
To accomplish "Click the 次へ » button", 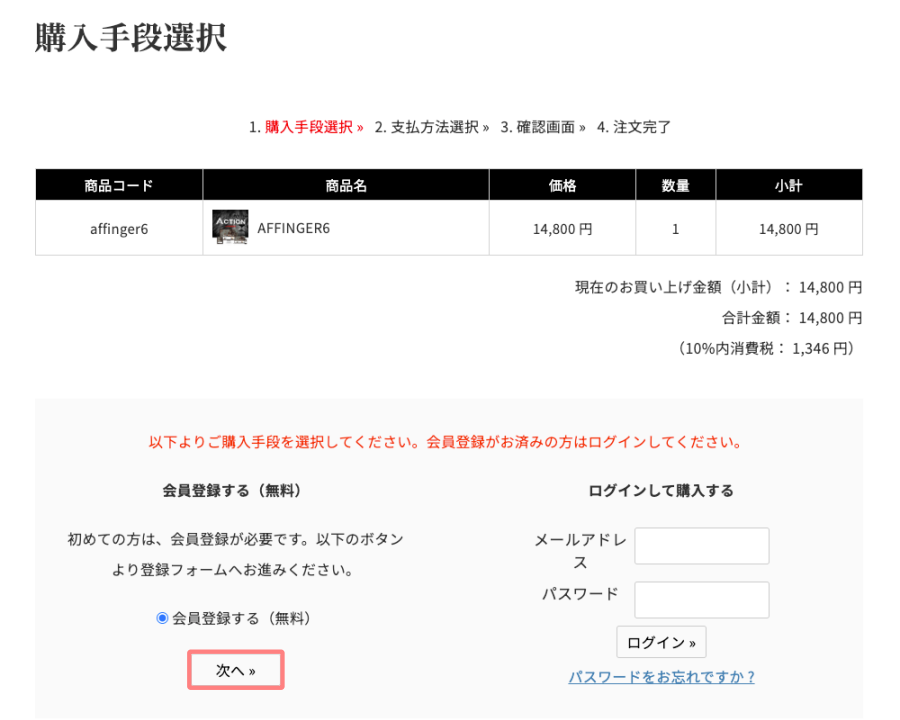I will coord(235,670).
